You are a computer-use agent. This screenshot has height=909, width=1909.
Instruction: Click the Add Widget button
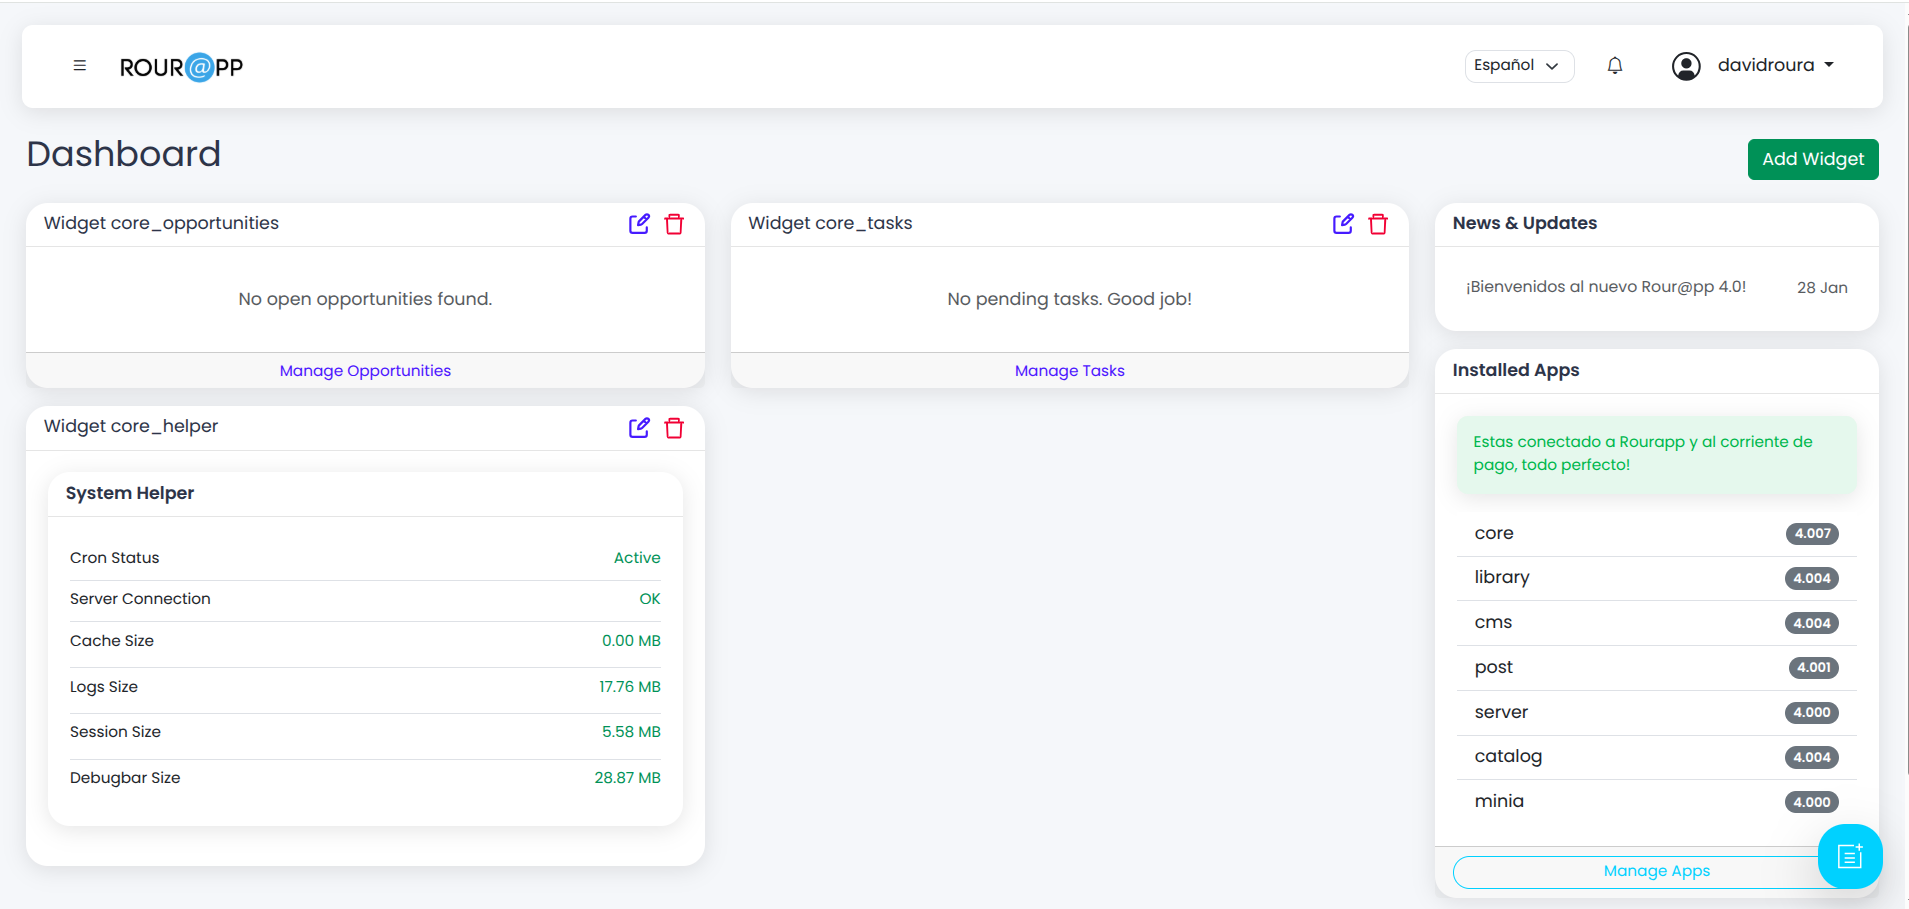tap(1812, 159)
